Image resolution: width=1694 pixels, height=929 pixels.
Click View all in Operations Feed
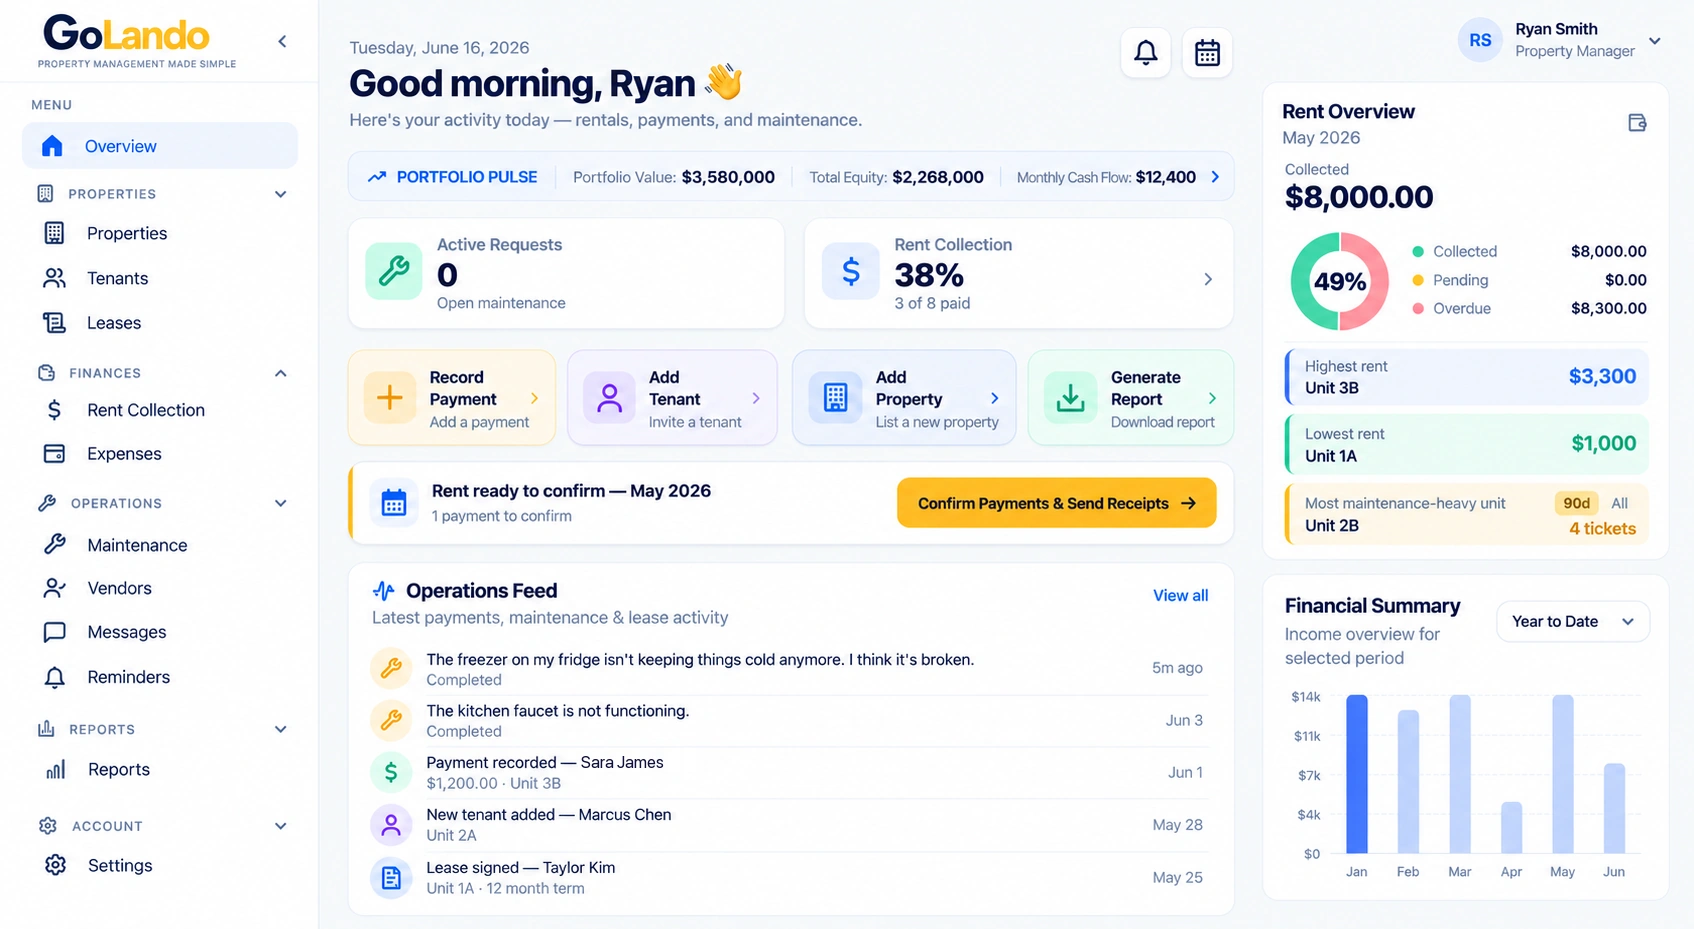click(1180, 596)
